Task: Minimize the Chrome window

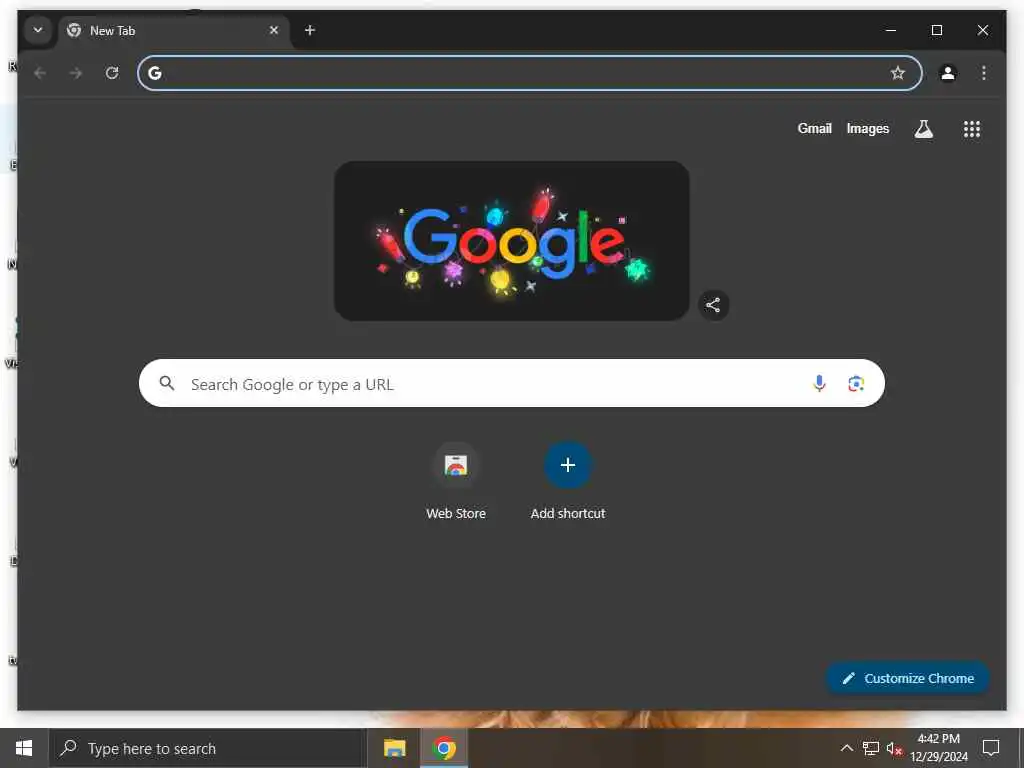Action: 891,30
